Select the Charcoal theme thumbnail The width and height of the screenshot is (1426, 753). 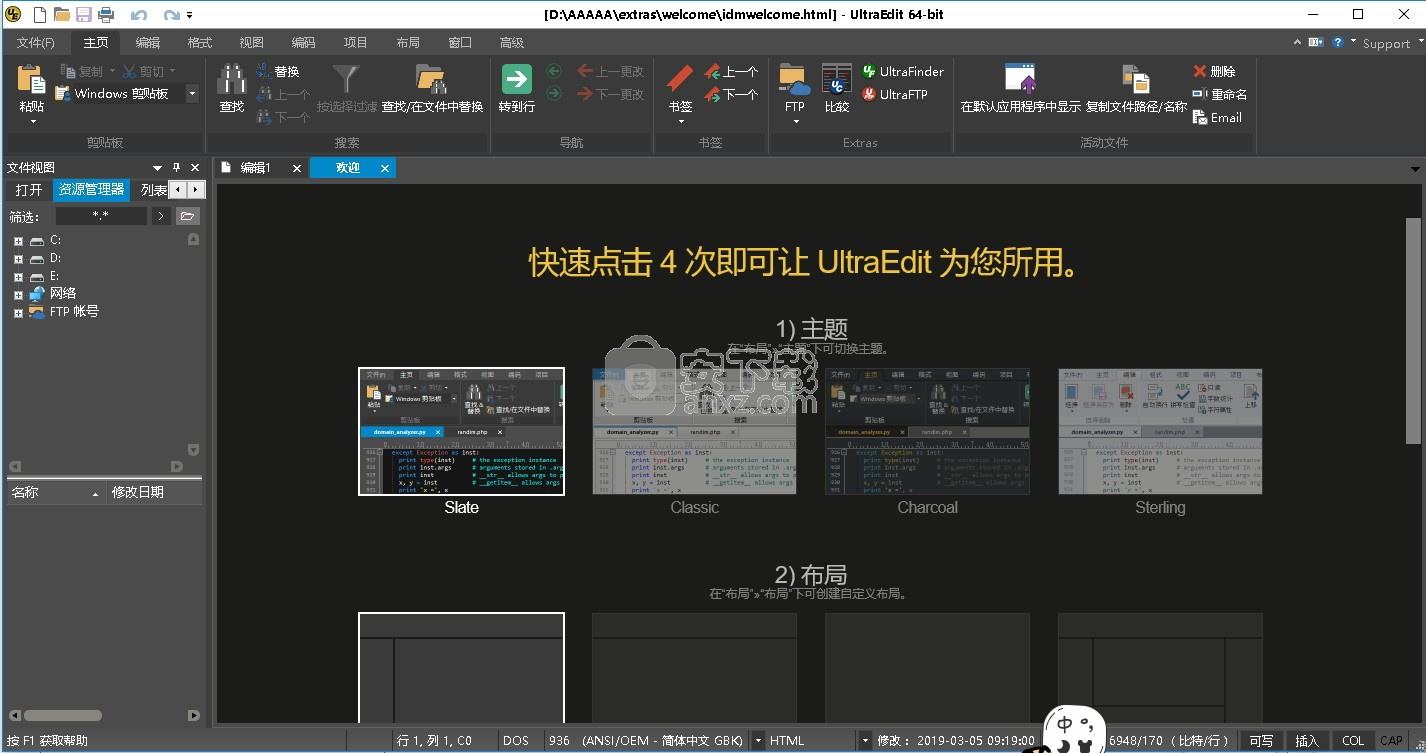927,432
